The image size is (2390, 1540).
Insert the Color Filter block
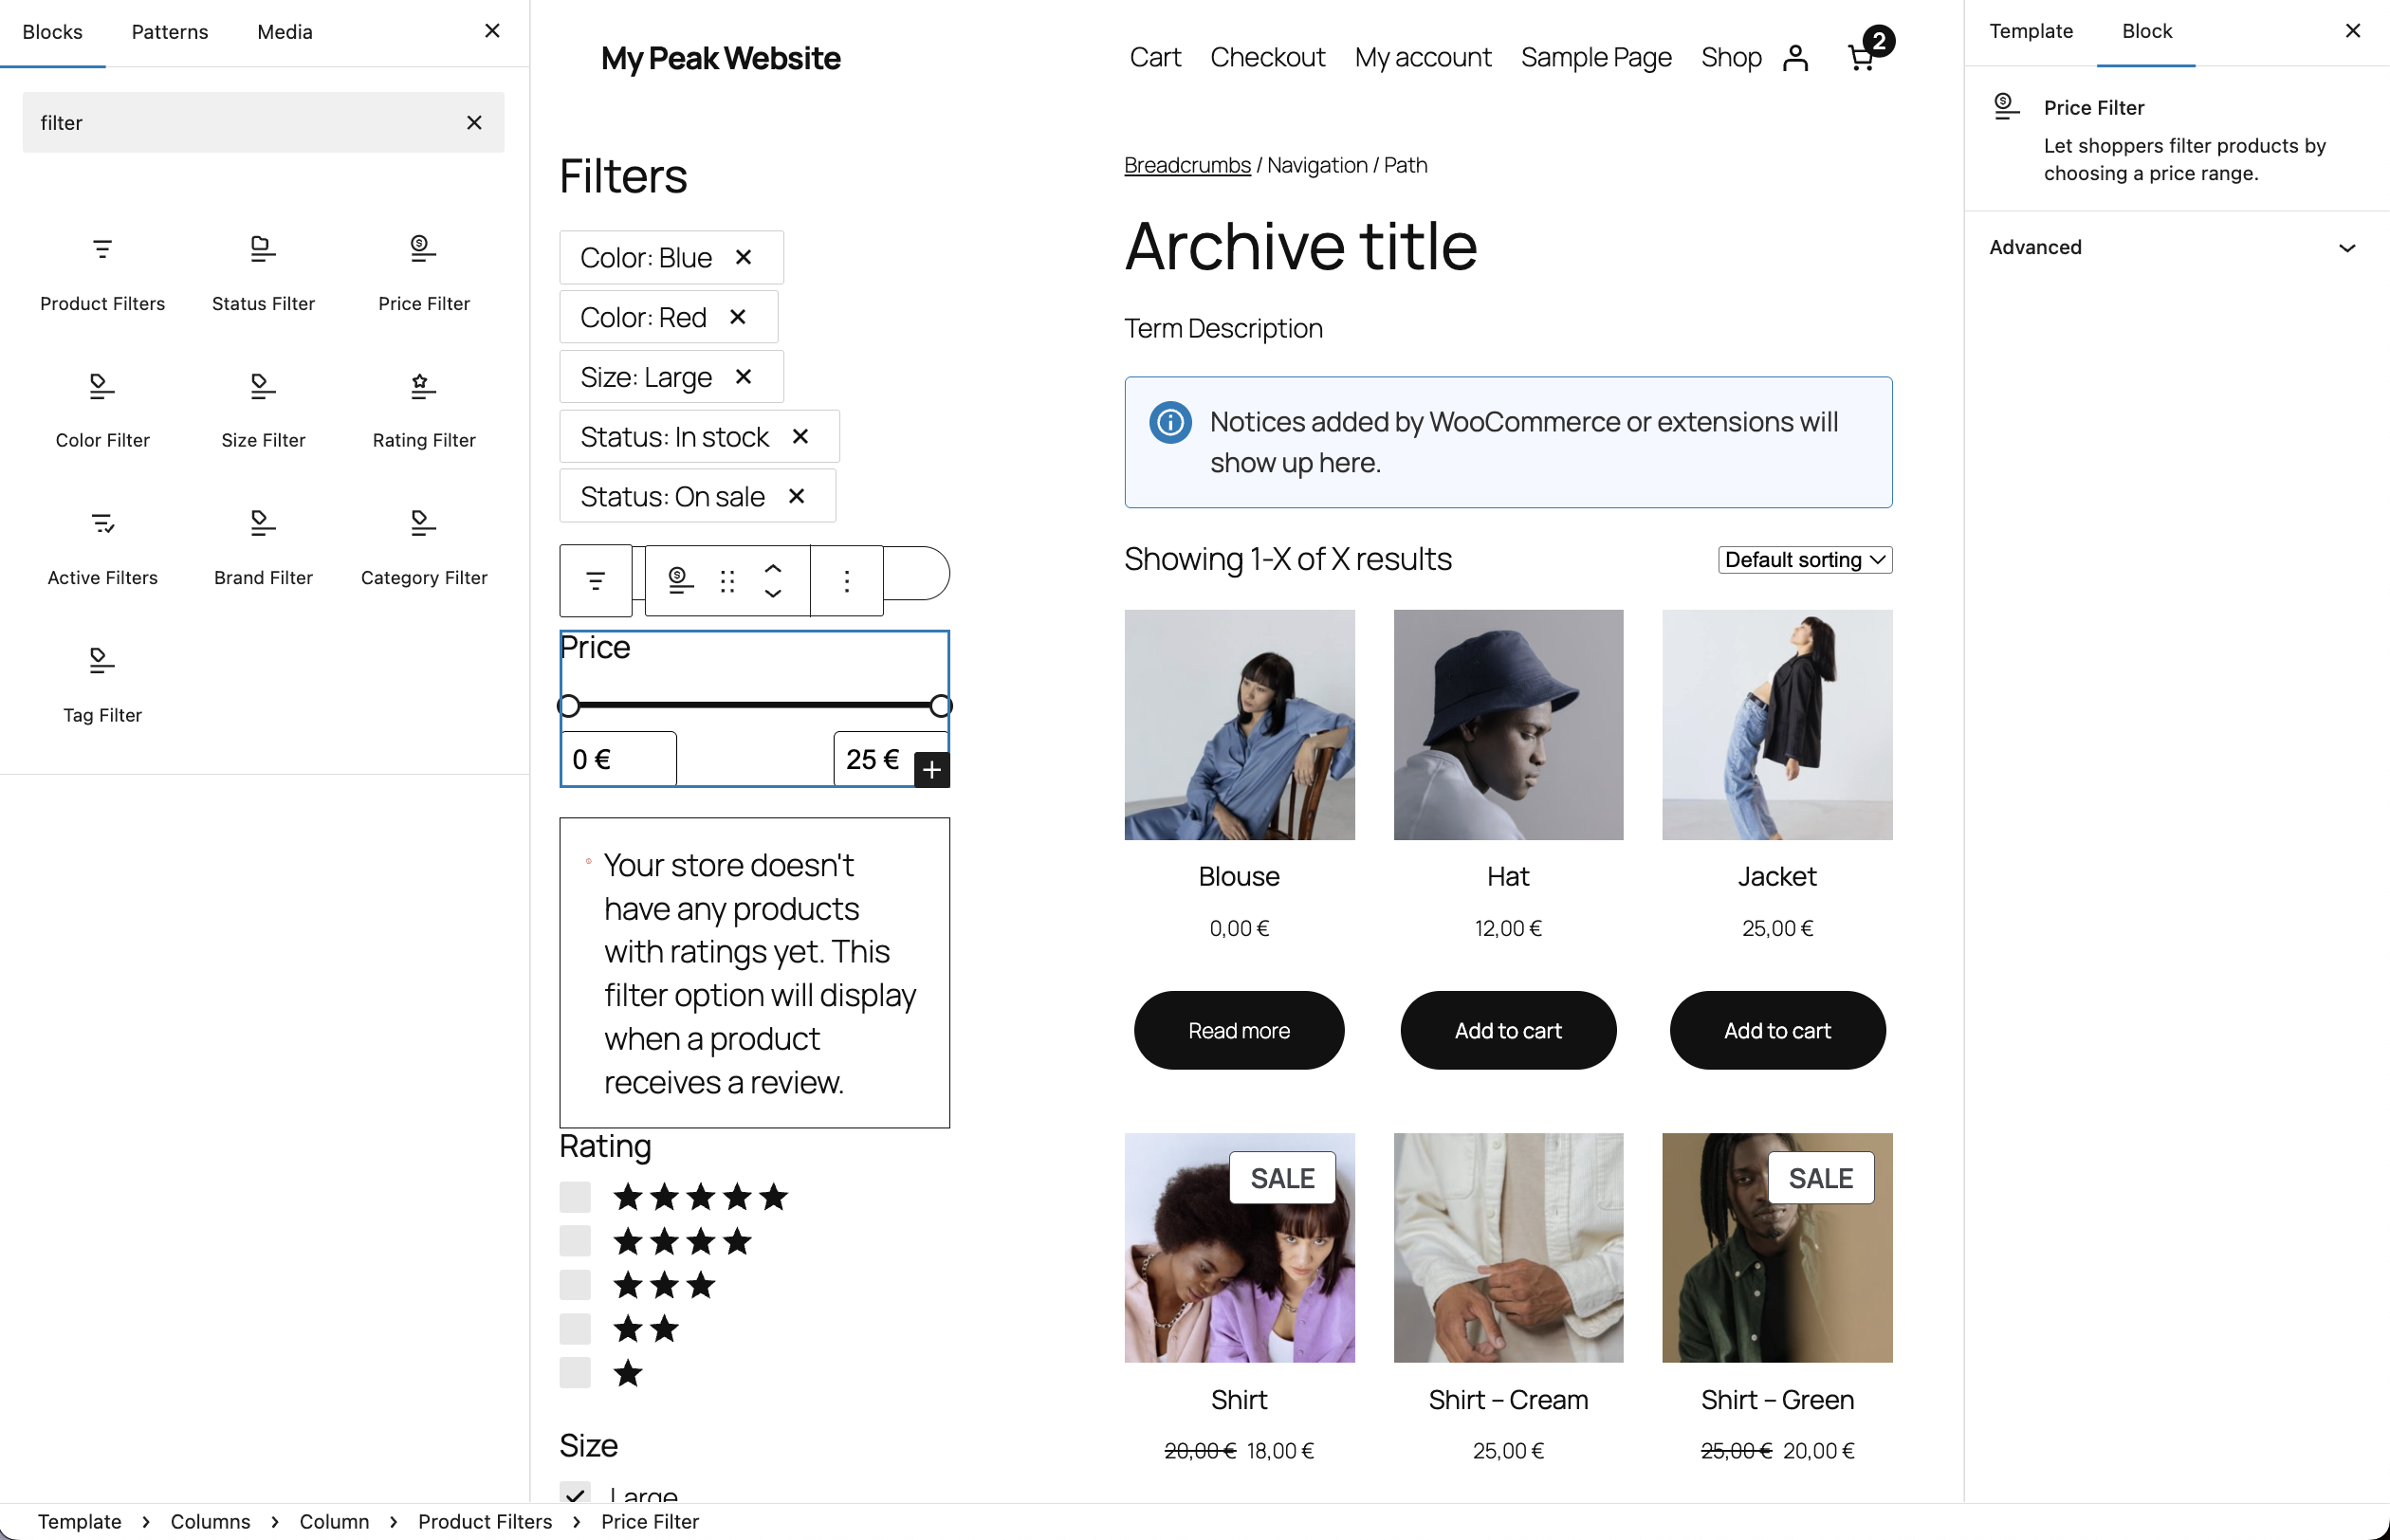click(102, 409)
